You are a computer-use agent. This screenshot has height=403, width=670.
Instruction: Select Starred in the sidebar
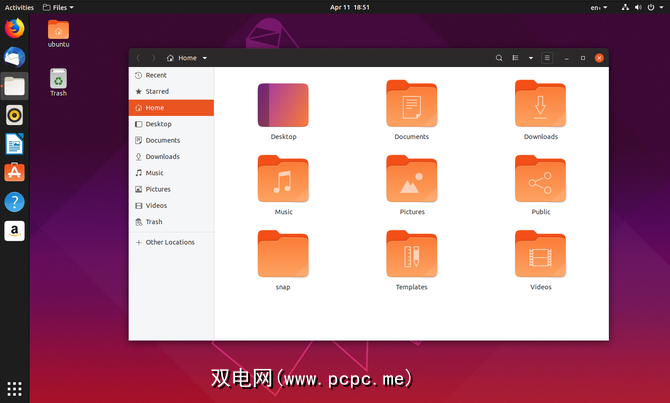coord(157,91)
